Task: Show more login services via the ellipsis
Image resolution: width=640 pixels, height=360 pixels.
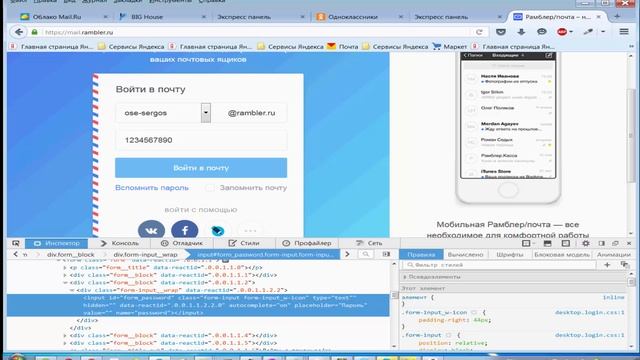Action: tap(250, 231)
